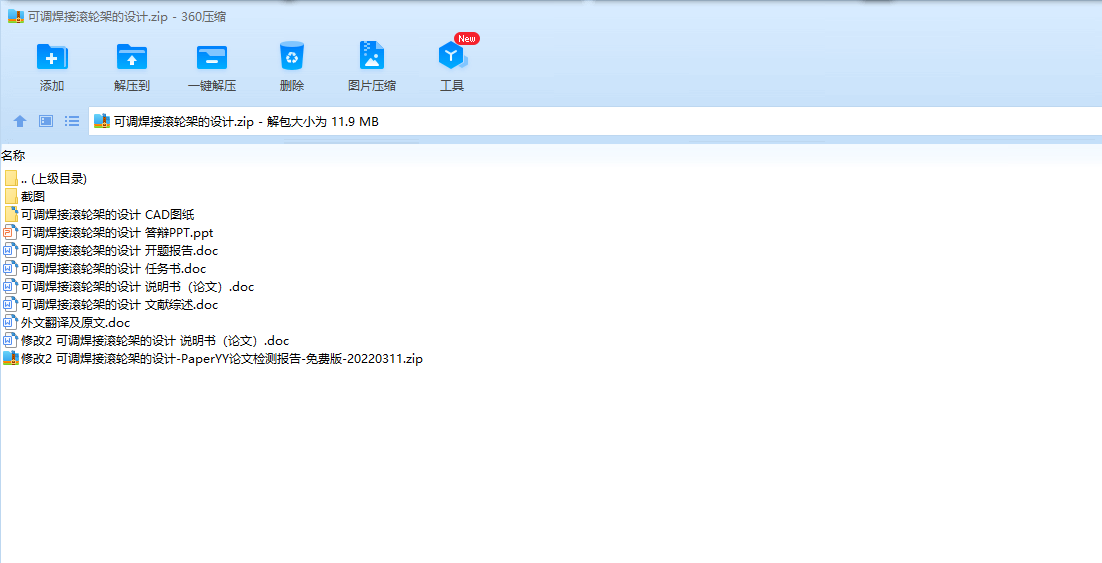Click the zip archive icon beside PaperYY report
Image resolution: width=1102 pixels, height=563 pixels.
11,358
